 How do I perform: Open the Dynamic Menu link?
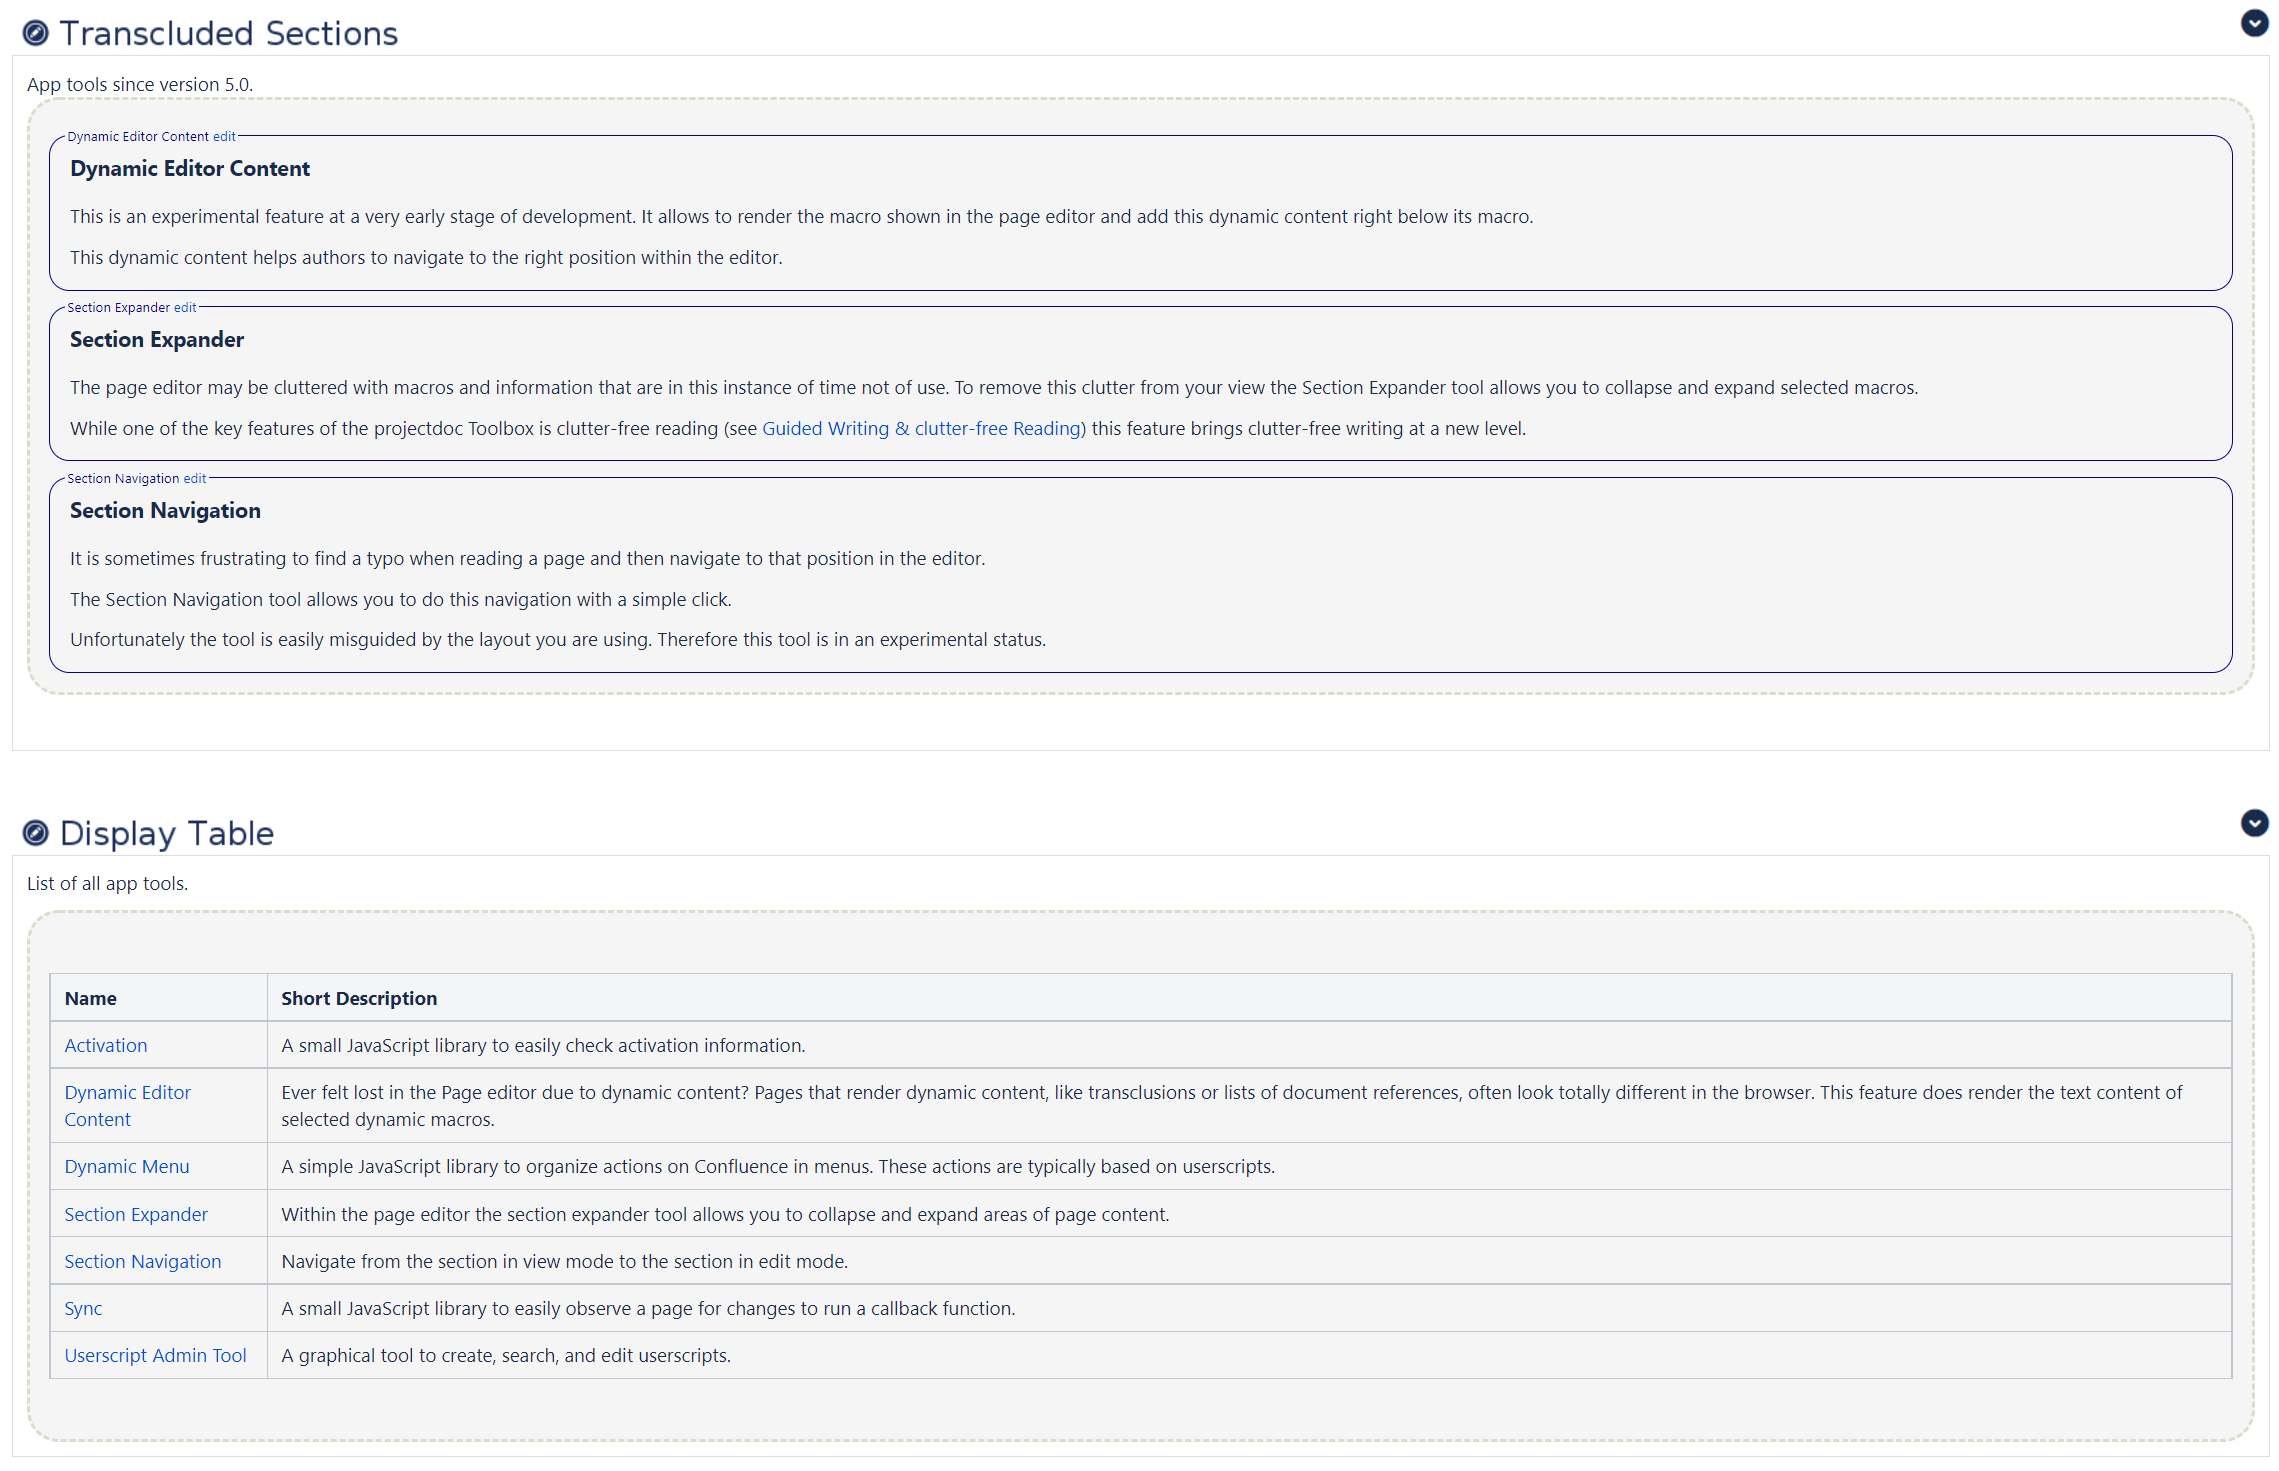[x=127, y=1167]
